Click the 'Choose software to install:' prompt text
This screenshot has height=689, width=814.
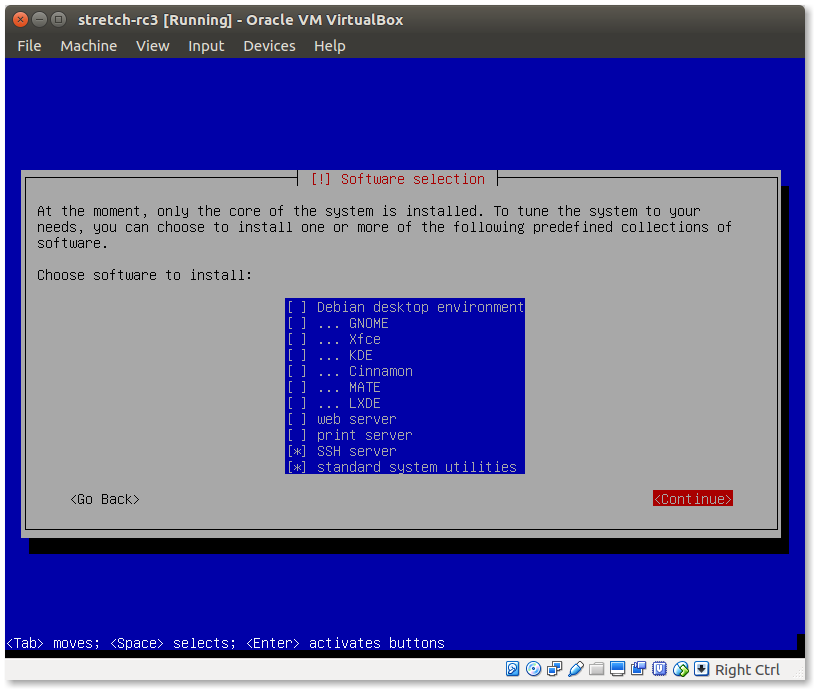point(144,275)
